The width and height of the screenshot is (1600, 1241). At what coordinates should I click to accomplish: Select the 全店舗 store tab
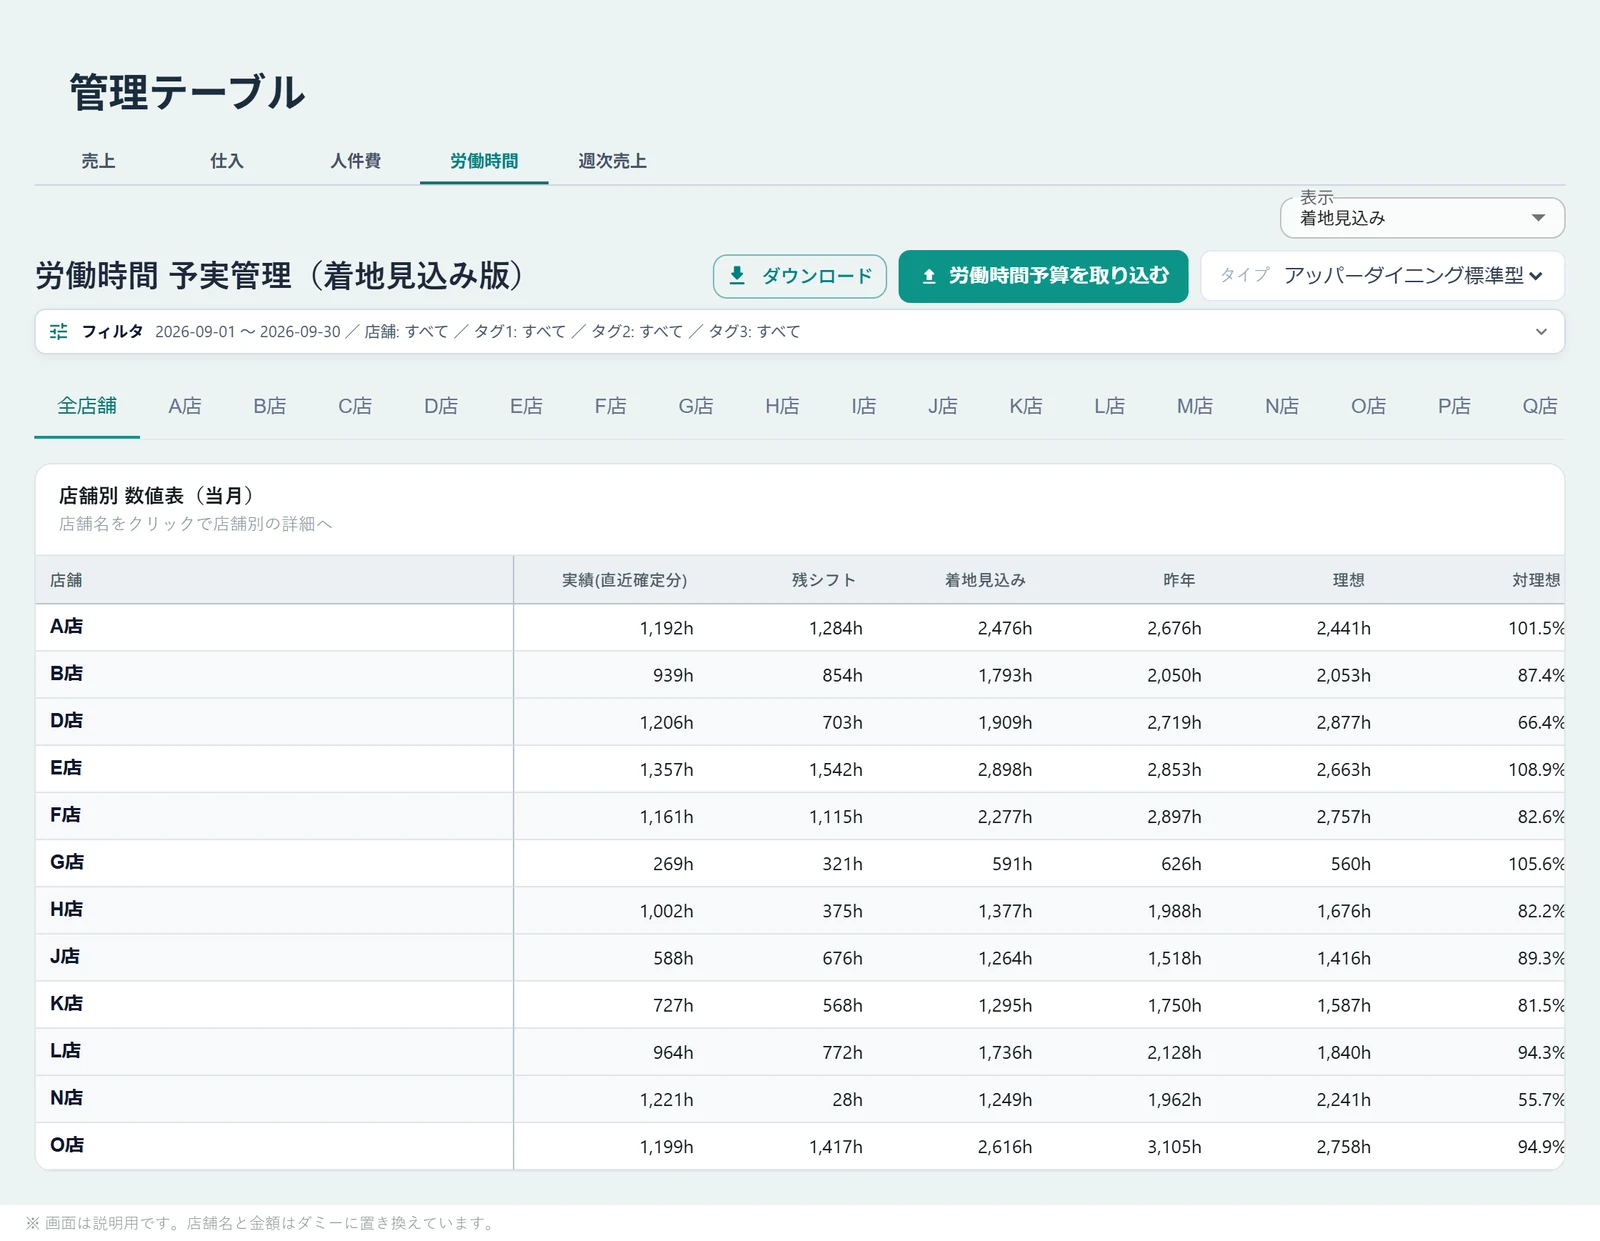pyautogui.click(x=87, y=406)
